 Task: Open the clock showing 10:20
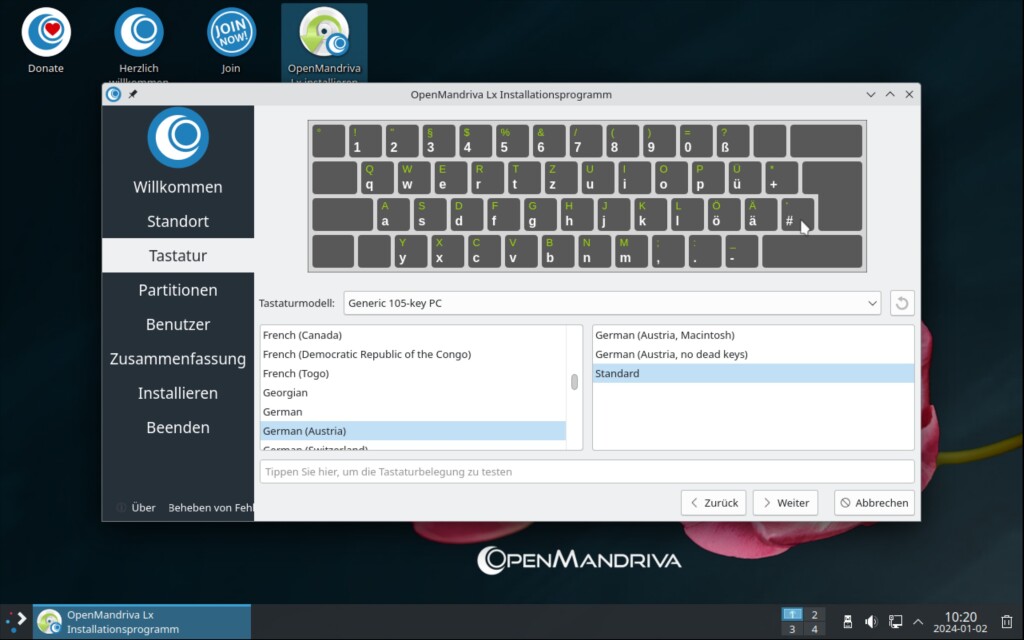click(x=960, y=622)
